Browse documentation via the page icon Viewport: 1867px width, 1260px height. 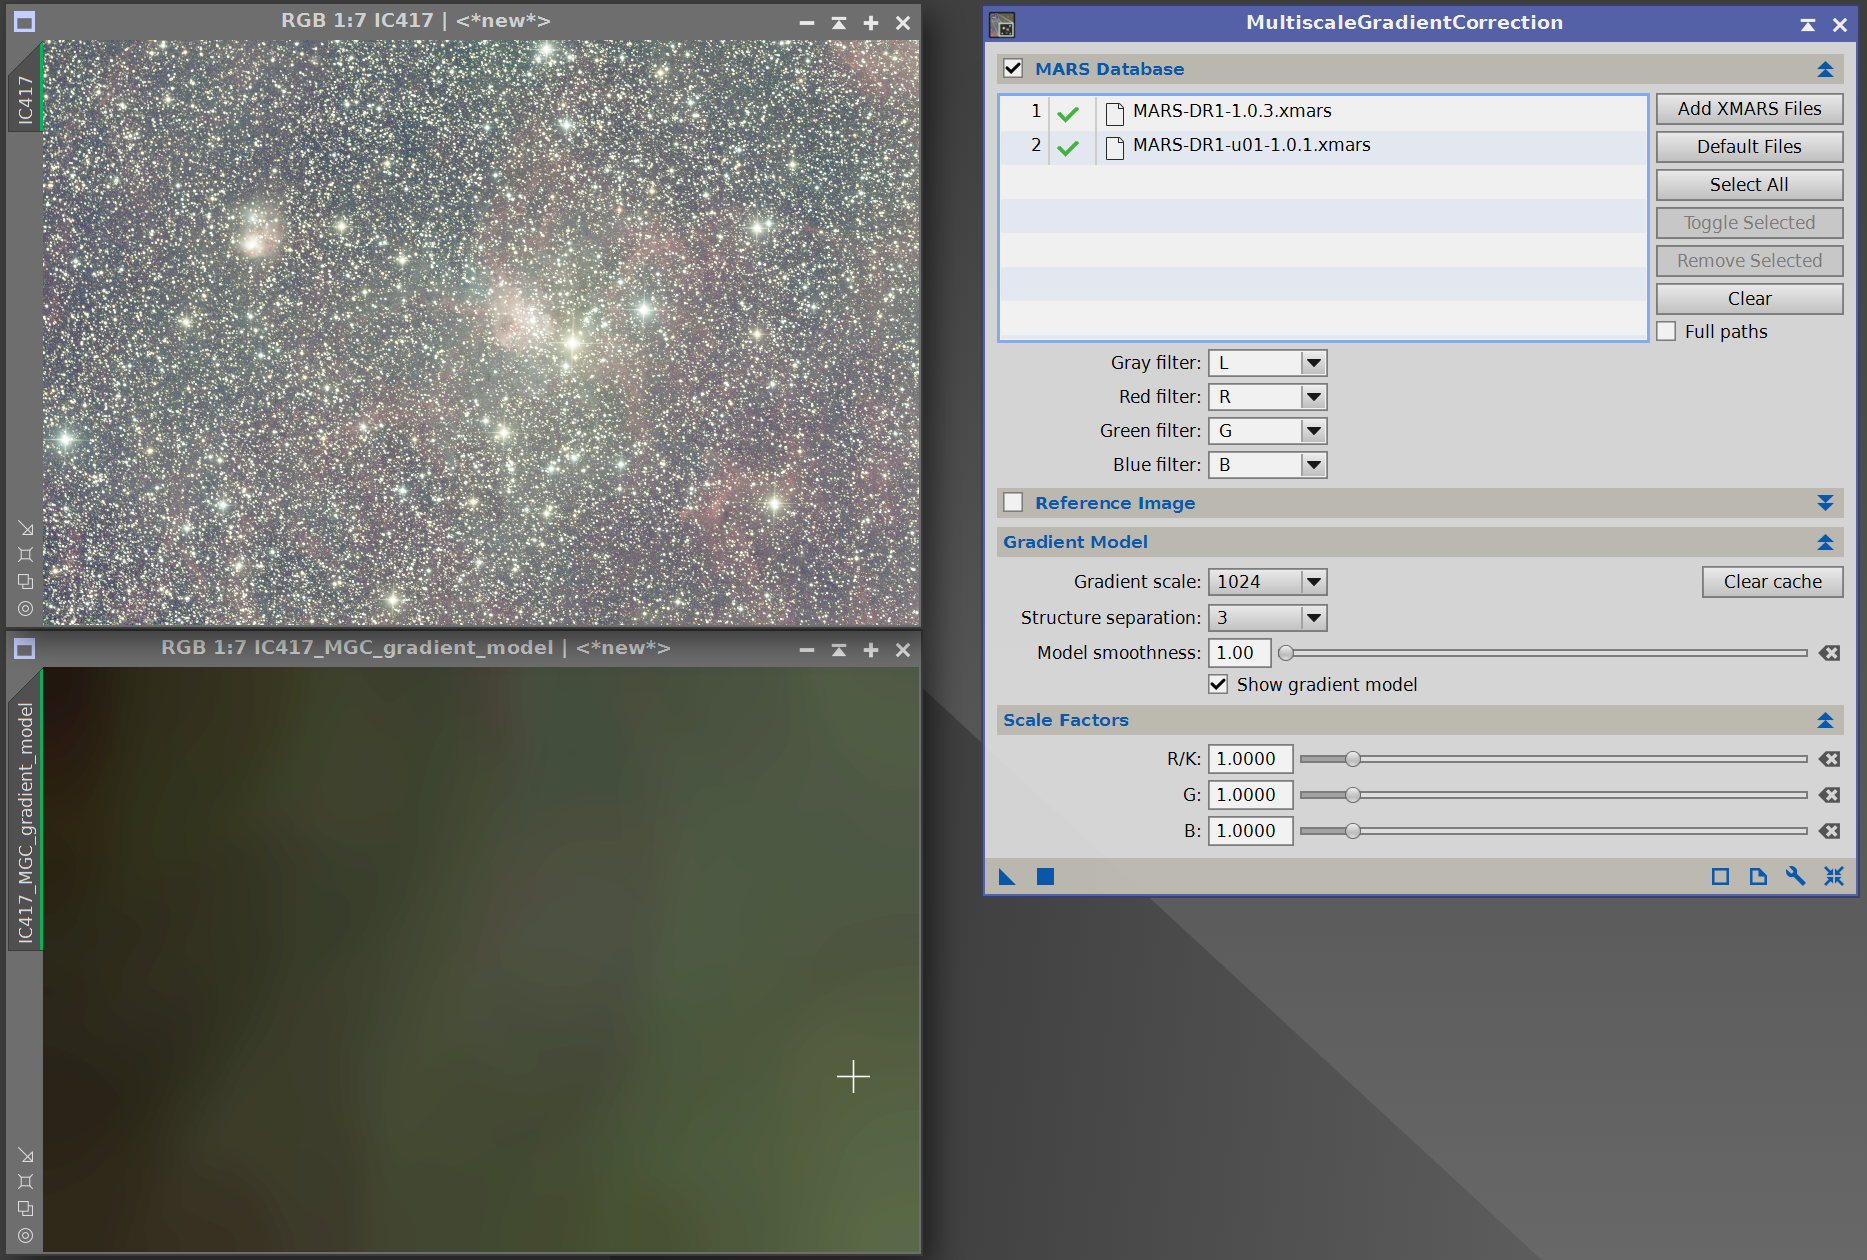pos(1759,876)
